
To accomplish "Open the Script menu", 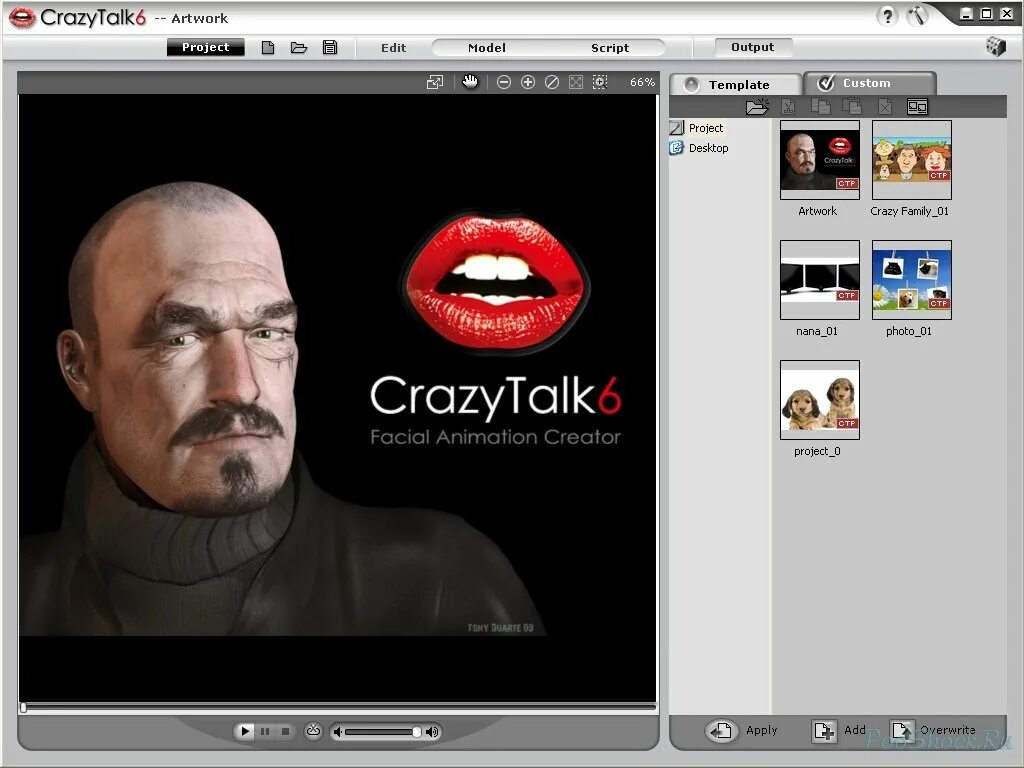I will point(610,47).
